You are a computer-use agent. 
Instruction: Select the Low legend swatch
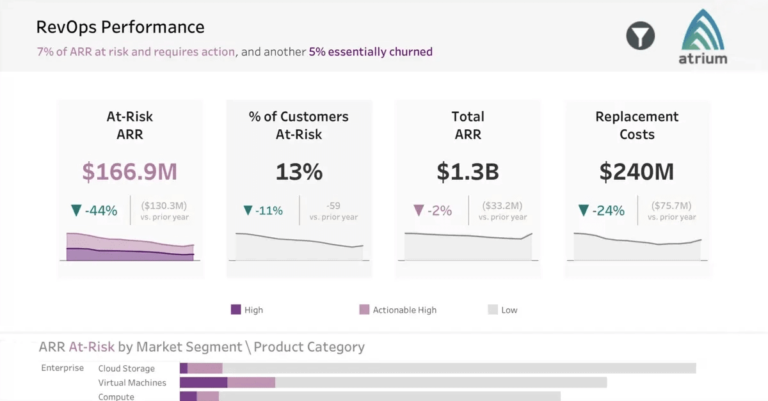492,310
